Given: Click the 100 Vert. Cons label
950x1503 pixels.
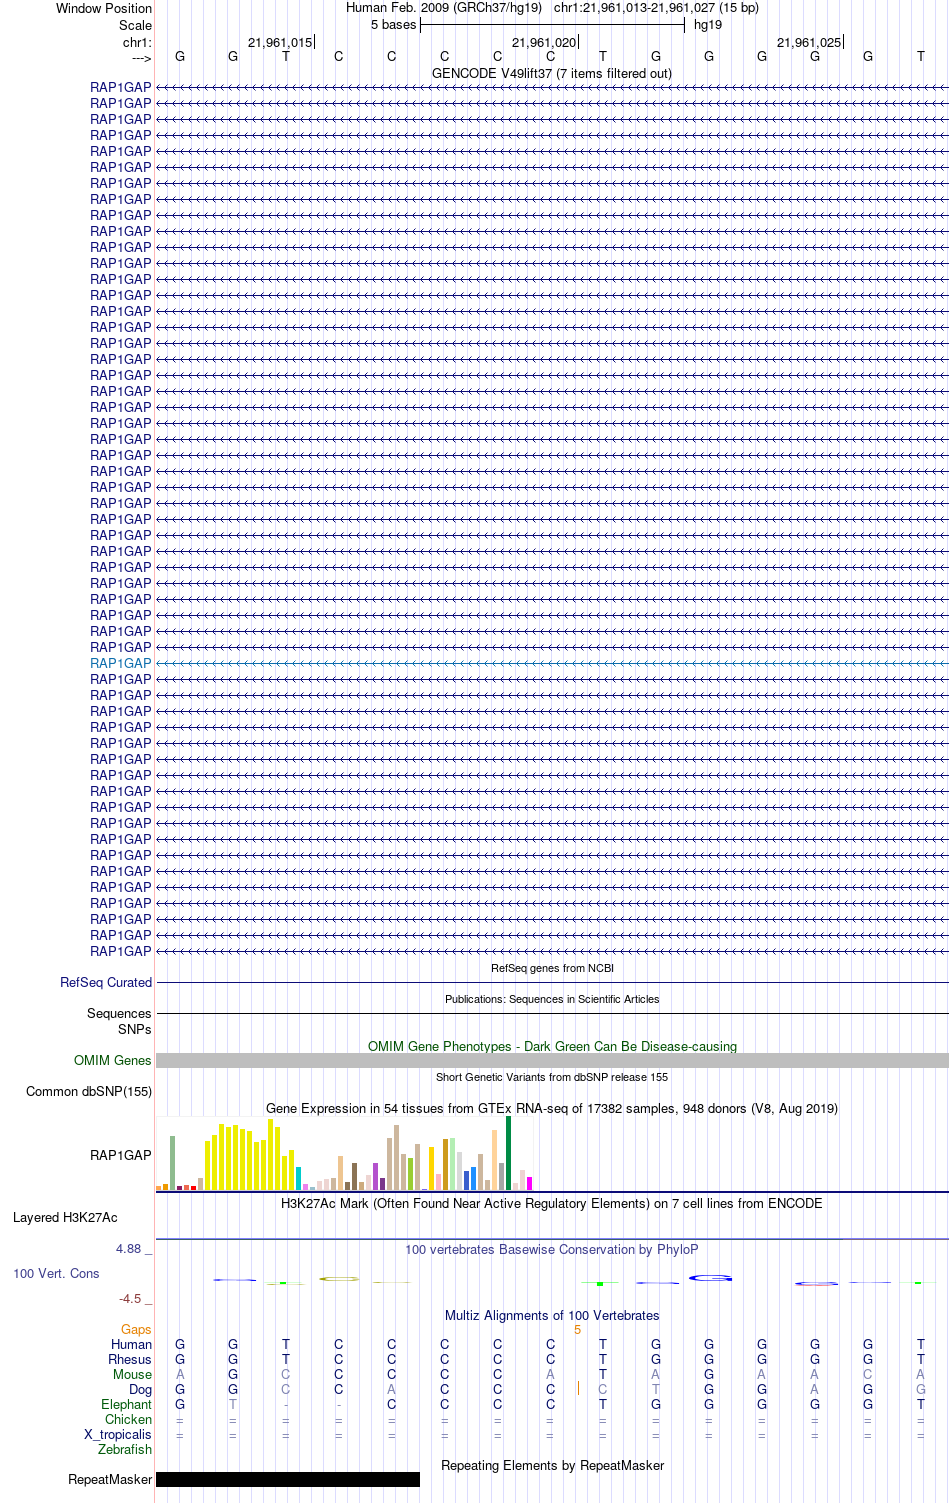Looking at the screenshot, I should click(56, 1274).
